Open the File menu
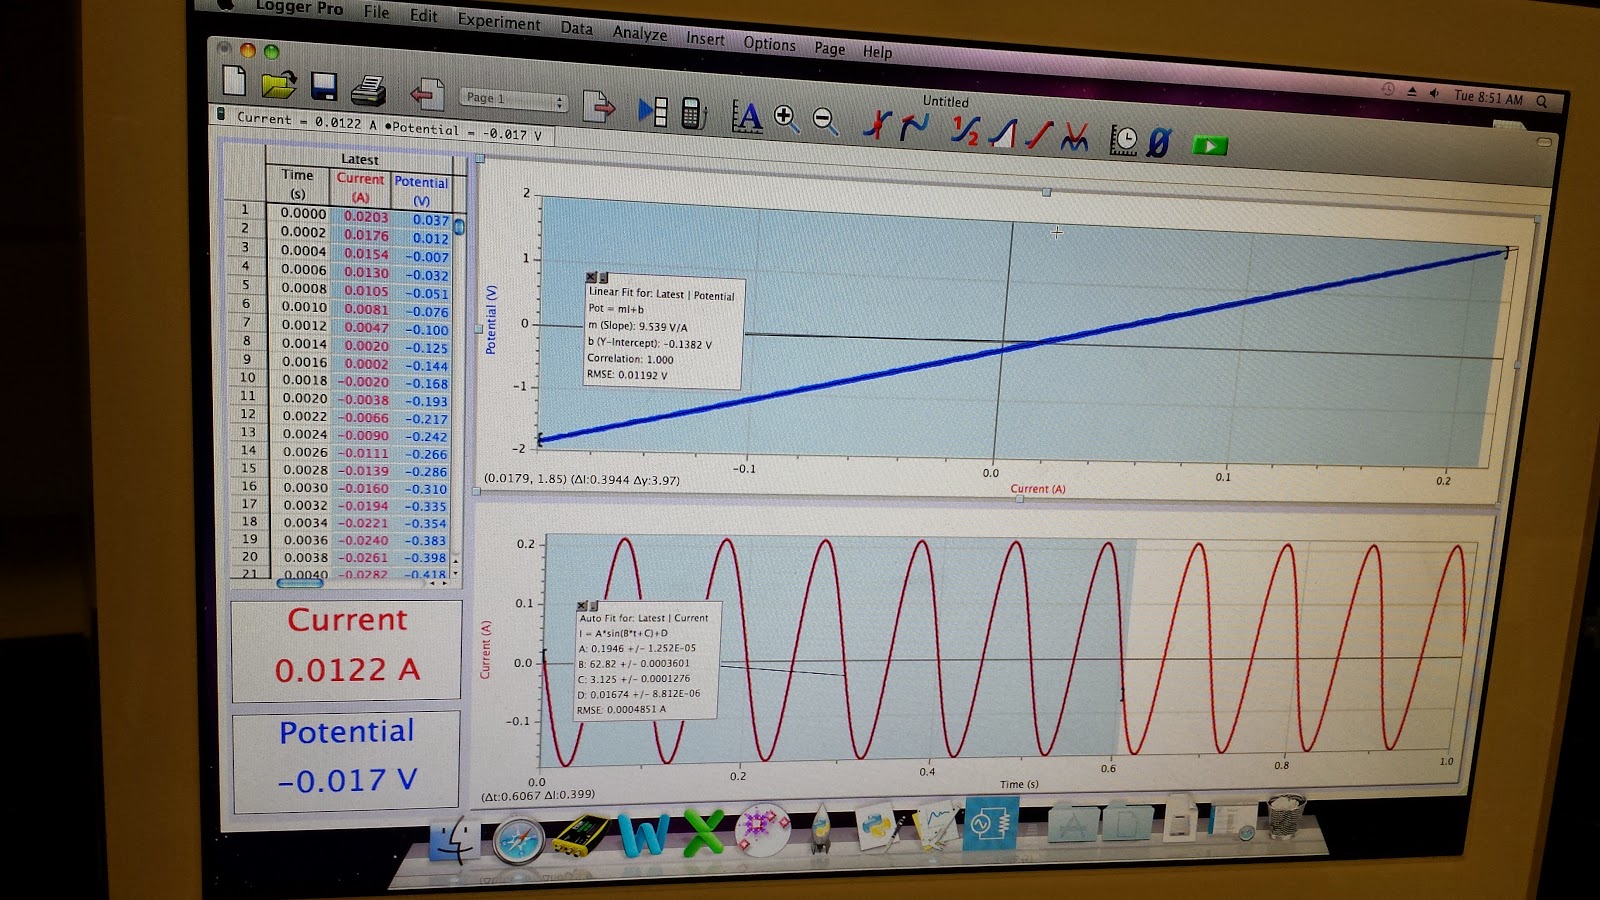This screenshot has height=900, width=1600. coord(377,12)
